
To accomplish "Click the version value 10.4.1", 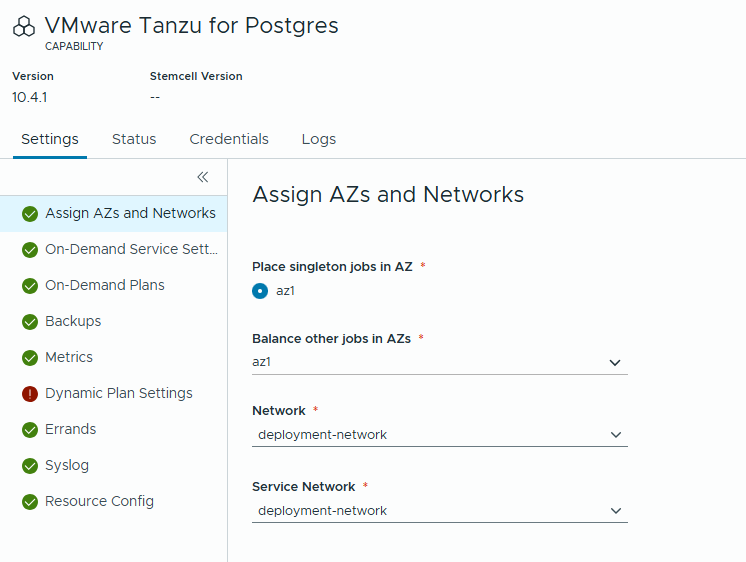I will pos(29,98).
